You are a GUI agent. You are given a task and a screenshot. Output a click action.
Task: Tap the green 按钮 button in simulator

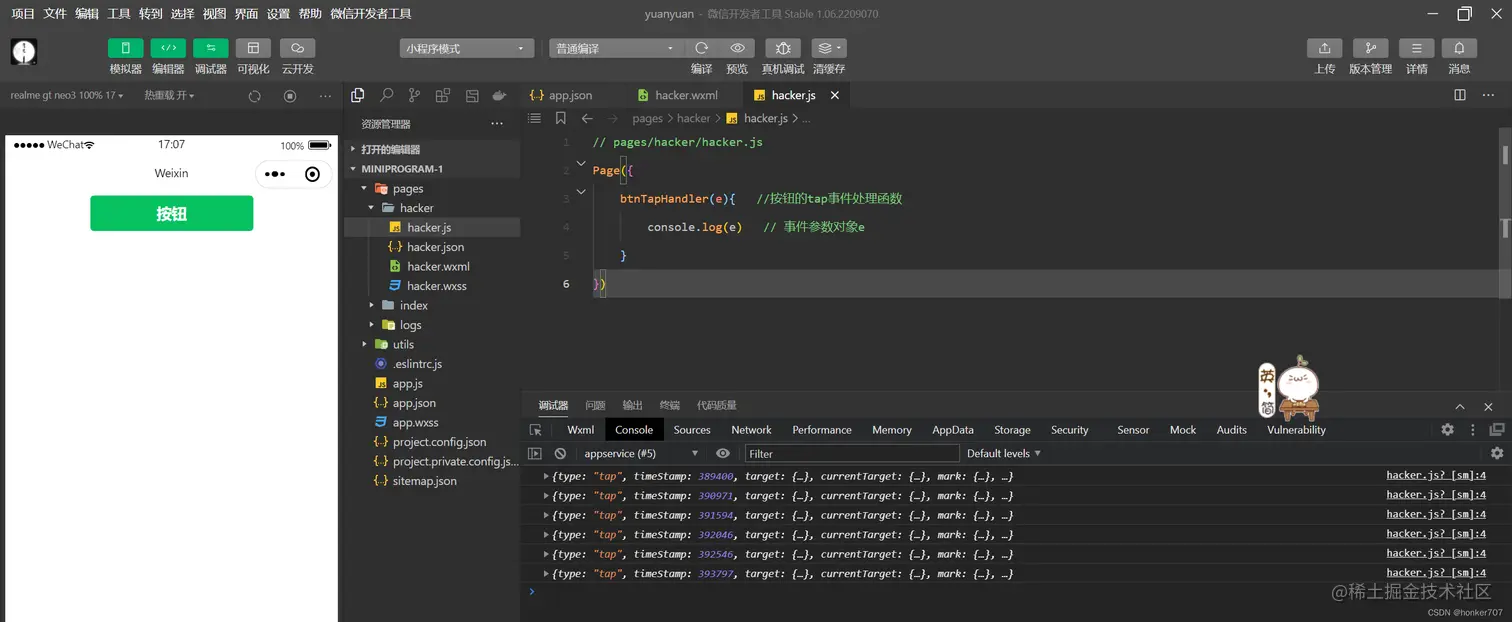[x=171, y=213]
